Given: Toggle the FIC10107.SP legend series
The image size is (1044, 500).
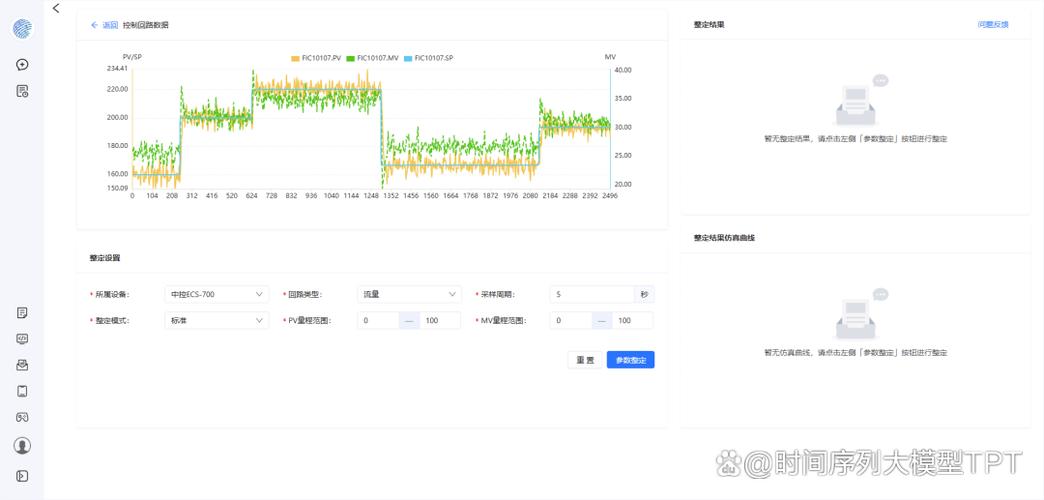Looking at the screenshot, I should pos(429,58).
